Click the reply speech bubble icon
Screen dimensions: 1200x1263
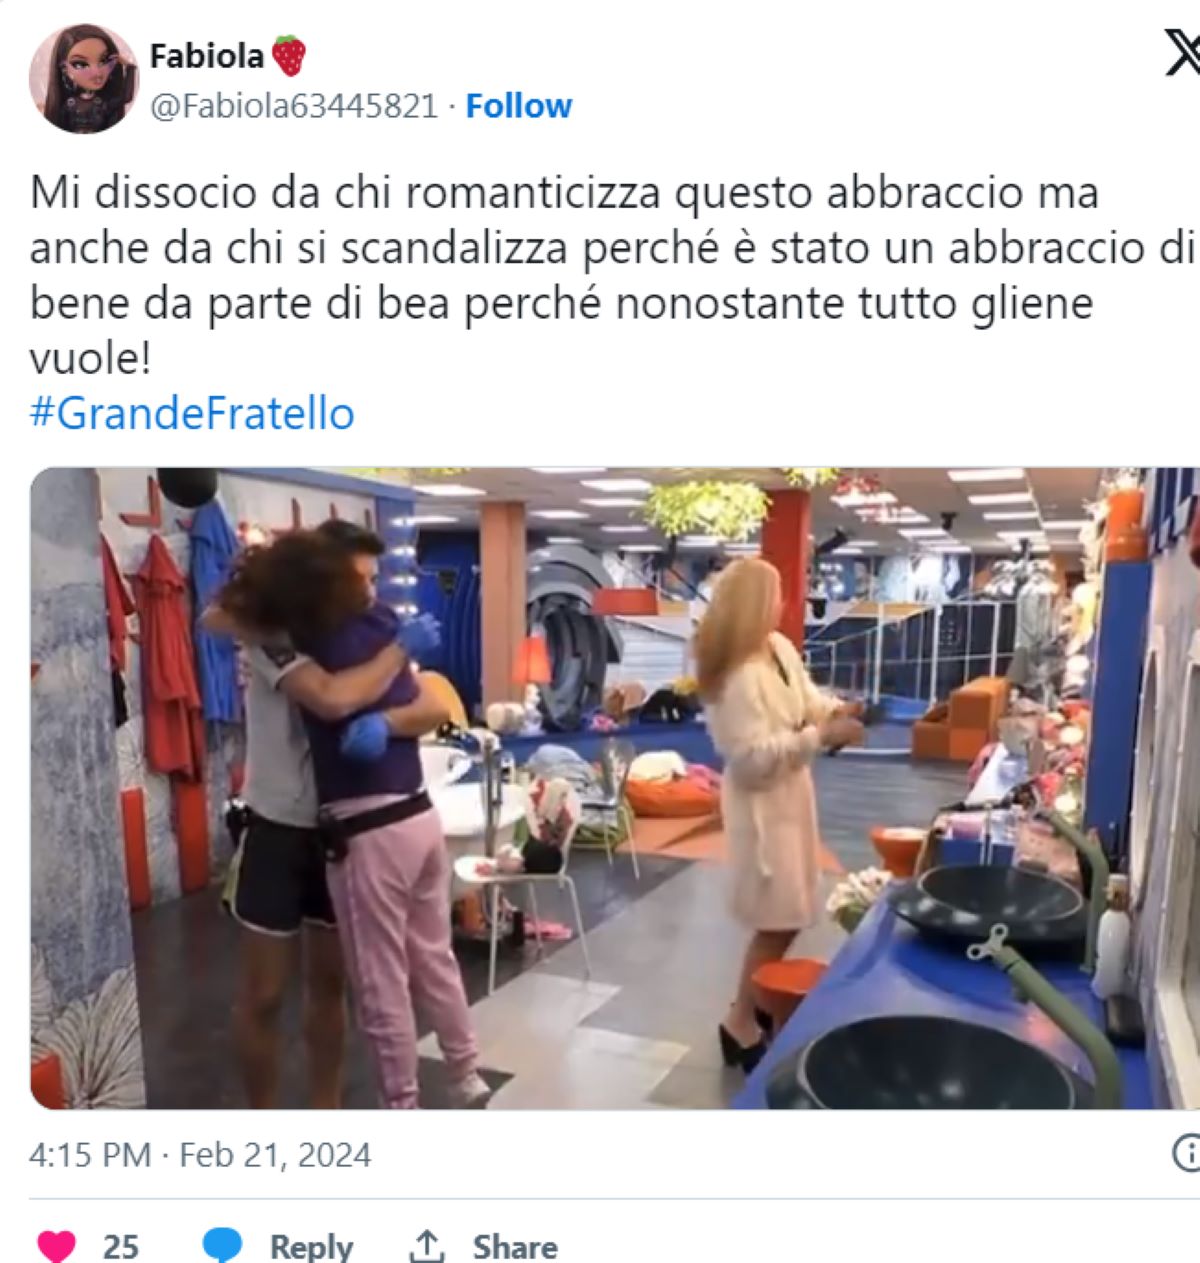tap(222, 1246)
